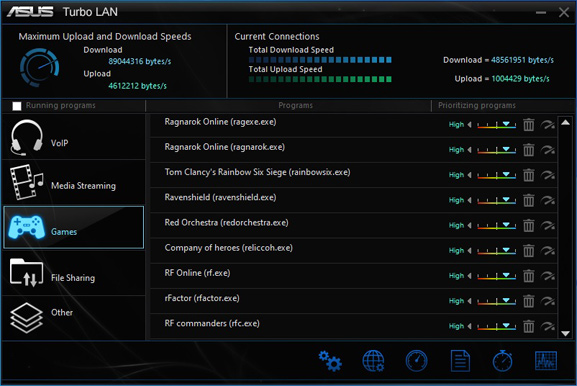Open the globe network settings icon
The width and height of the screenshot is (577, 386).
click(x=373, y=361)
